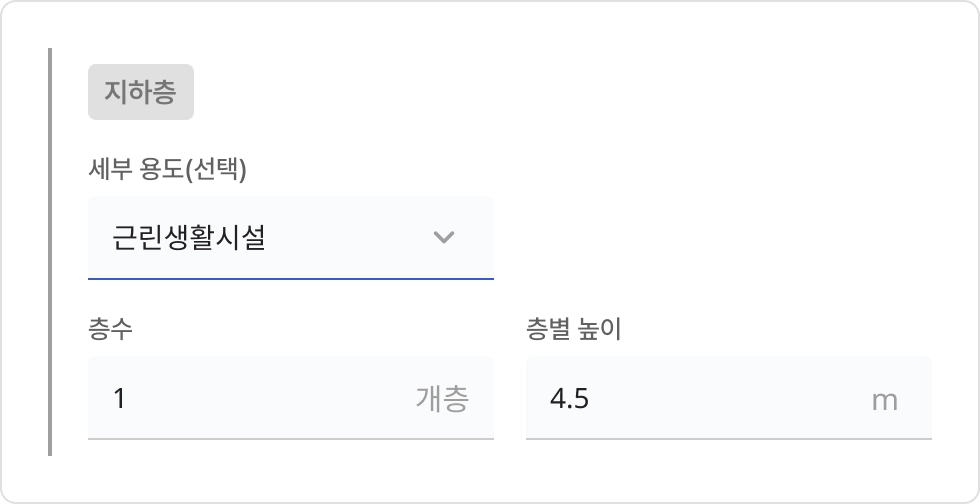Viewport: 980px width, 504px height.
Task: Click the value 1 in 층수 field
Action: [120, 400]
